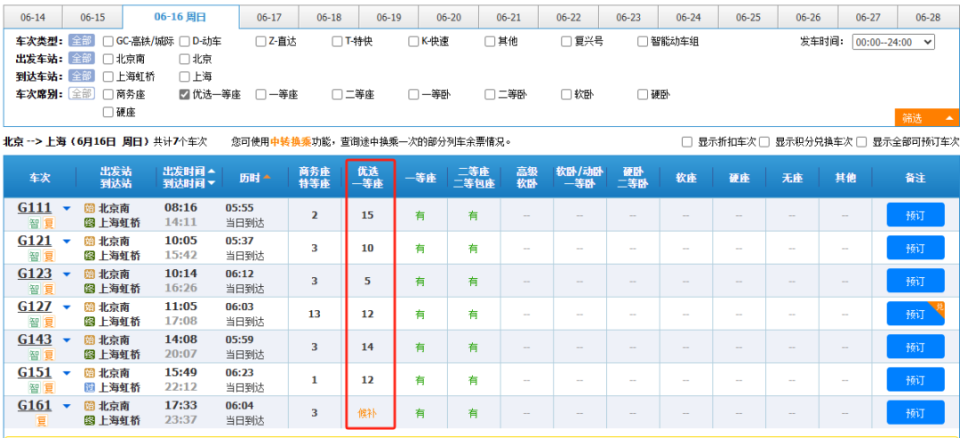
Task: Uncheck the 优选一等座 seat type checkbox
Action: [x=184, y=94]
